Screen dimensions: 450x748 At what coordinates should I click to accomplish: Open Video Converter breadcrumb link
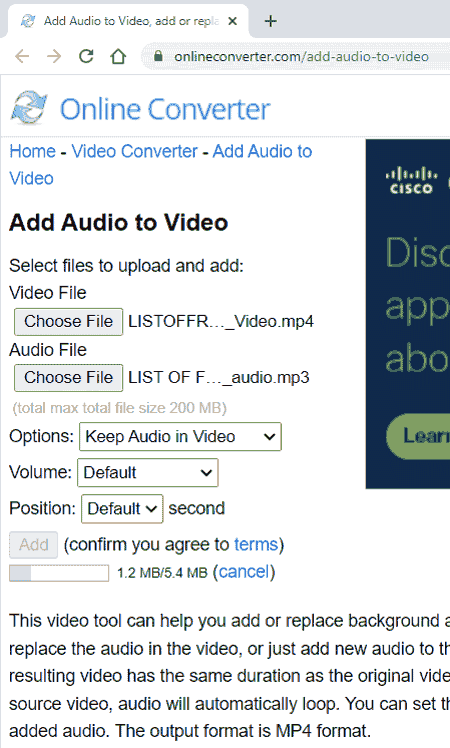[135, 151]
